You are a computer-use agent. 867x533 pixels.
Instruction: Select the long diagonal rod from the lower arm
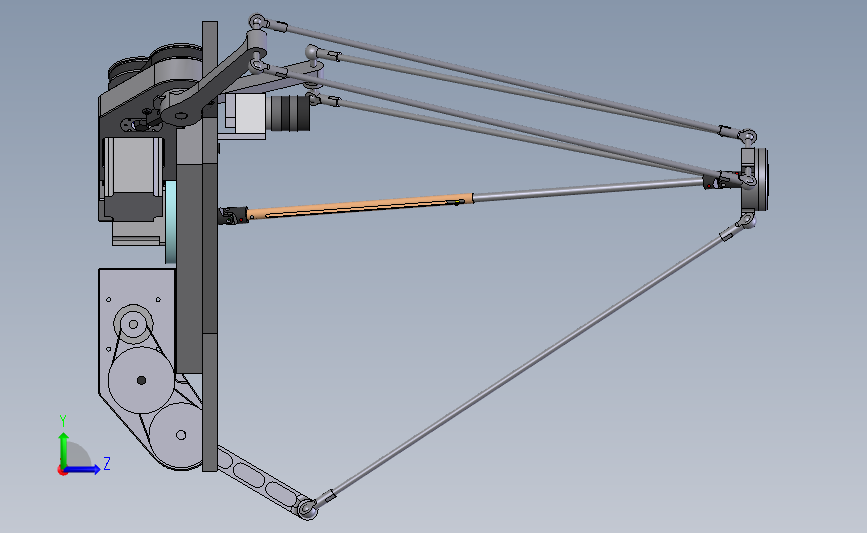tap(531, 363)
